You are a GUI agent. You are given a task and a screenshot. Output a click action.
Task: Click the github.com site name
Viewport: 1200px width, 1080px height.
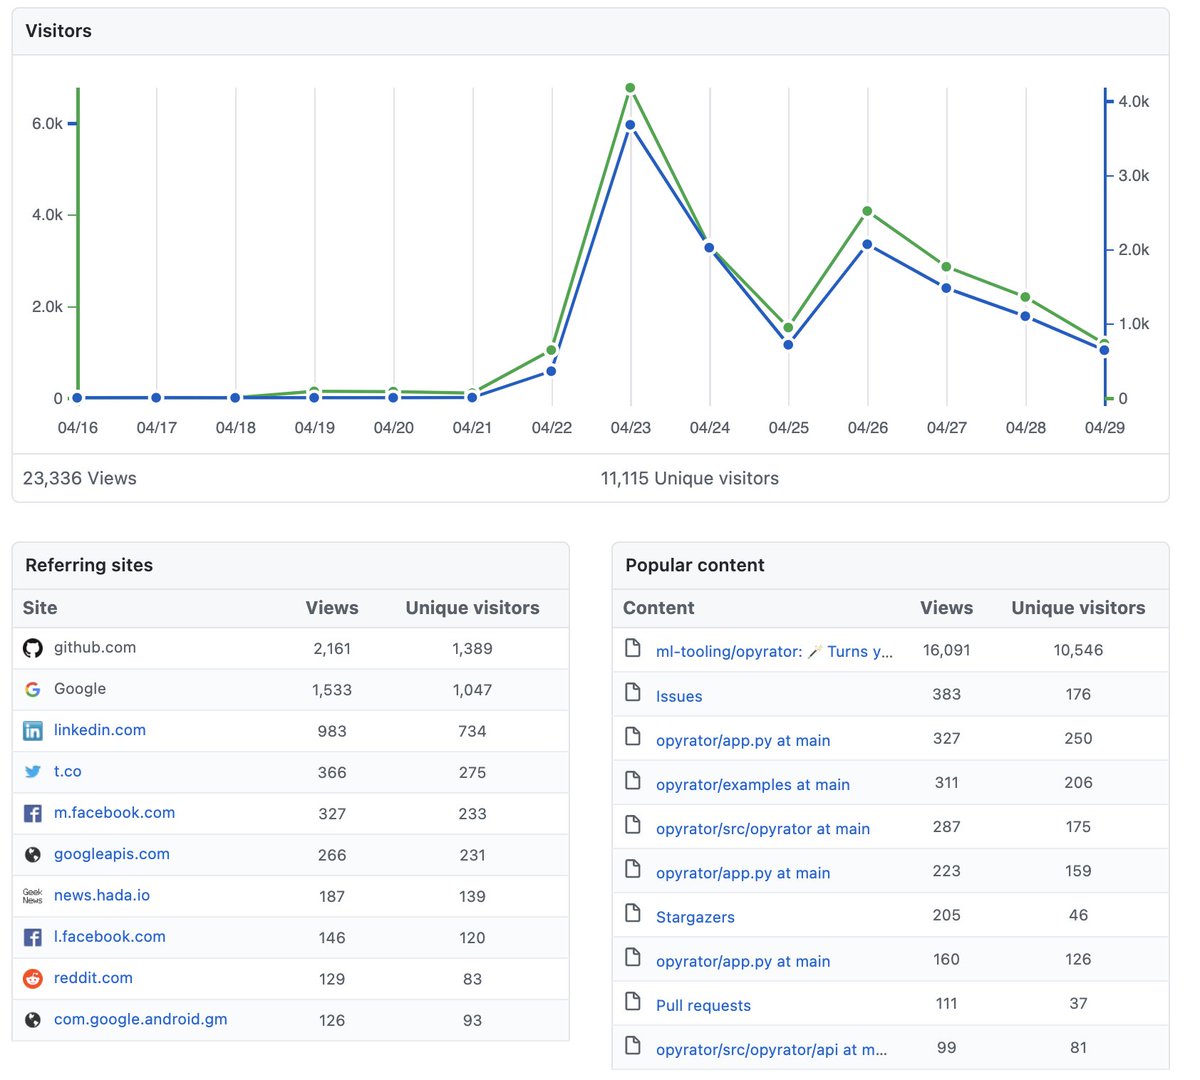(x=95, y=647)
